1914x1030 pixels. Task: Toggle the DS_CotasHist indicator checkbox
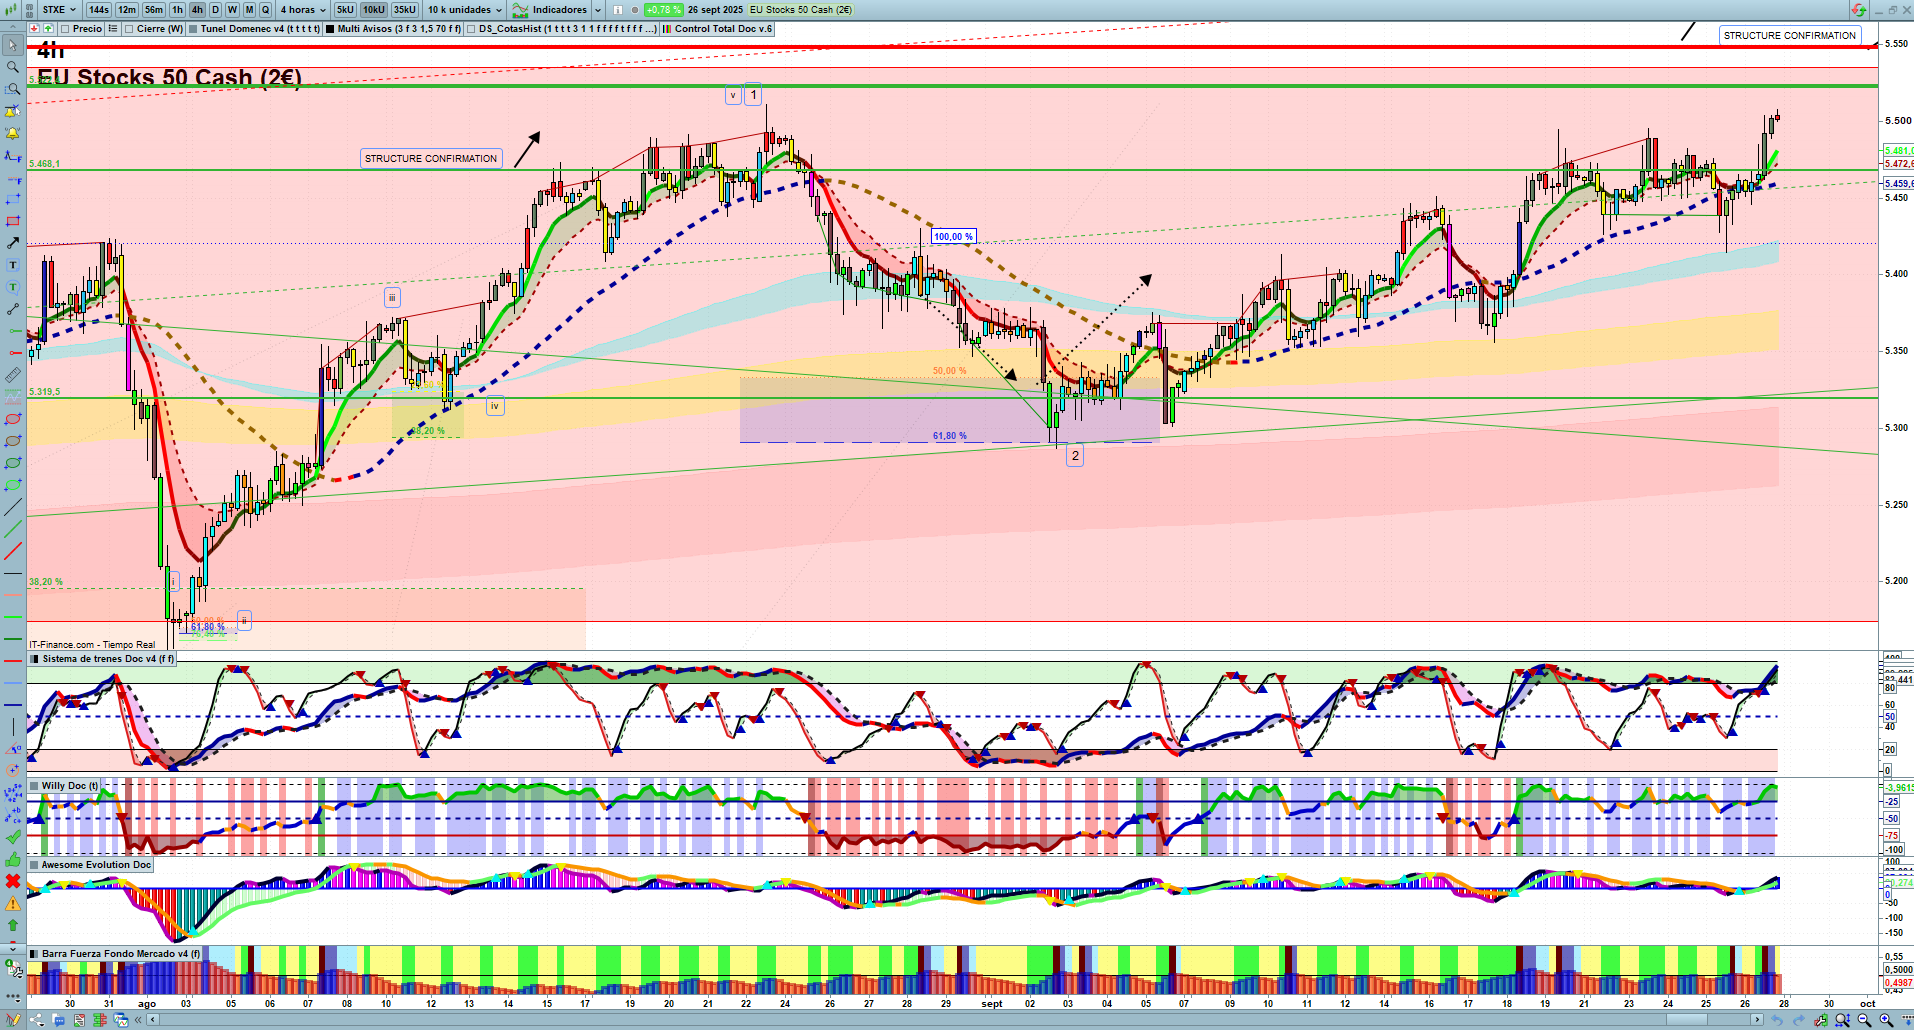point(472,29)
